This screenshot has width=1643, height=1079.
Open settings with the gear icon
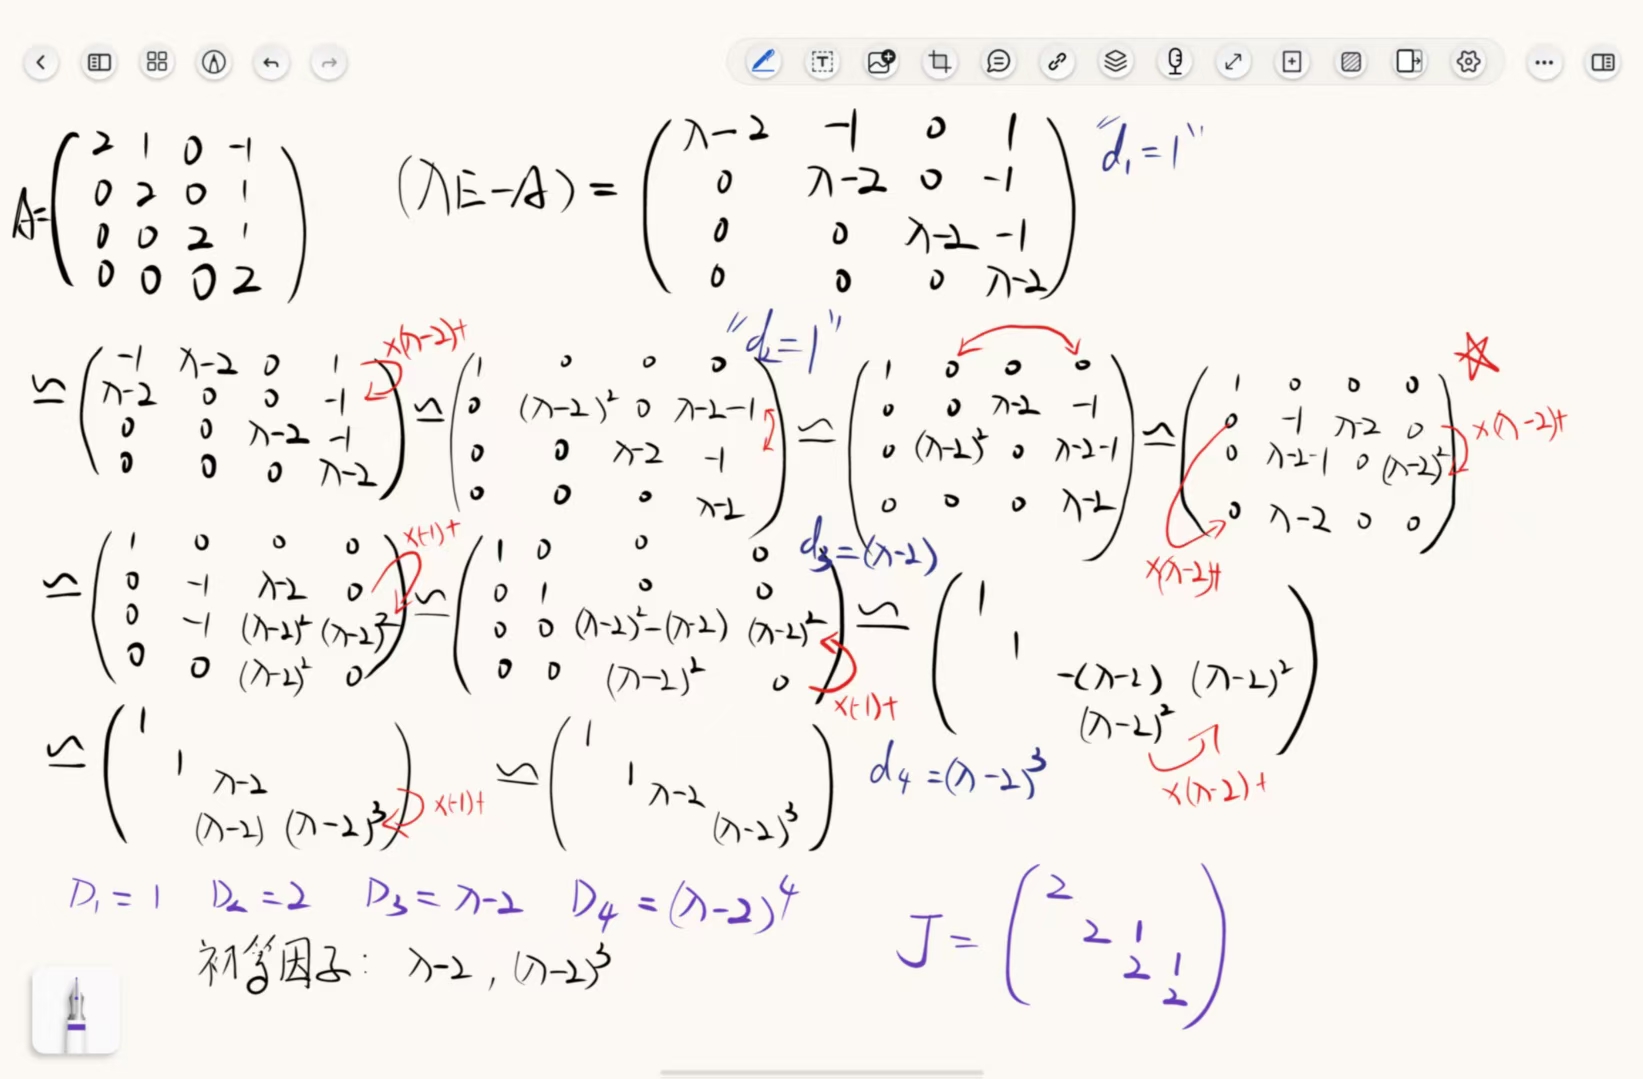click(1468, 62)
